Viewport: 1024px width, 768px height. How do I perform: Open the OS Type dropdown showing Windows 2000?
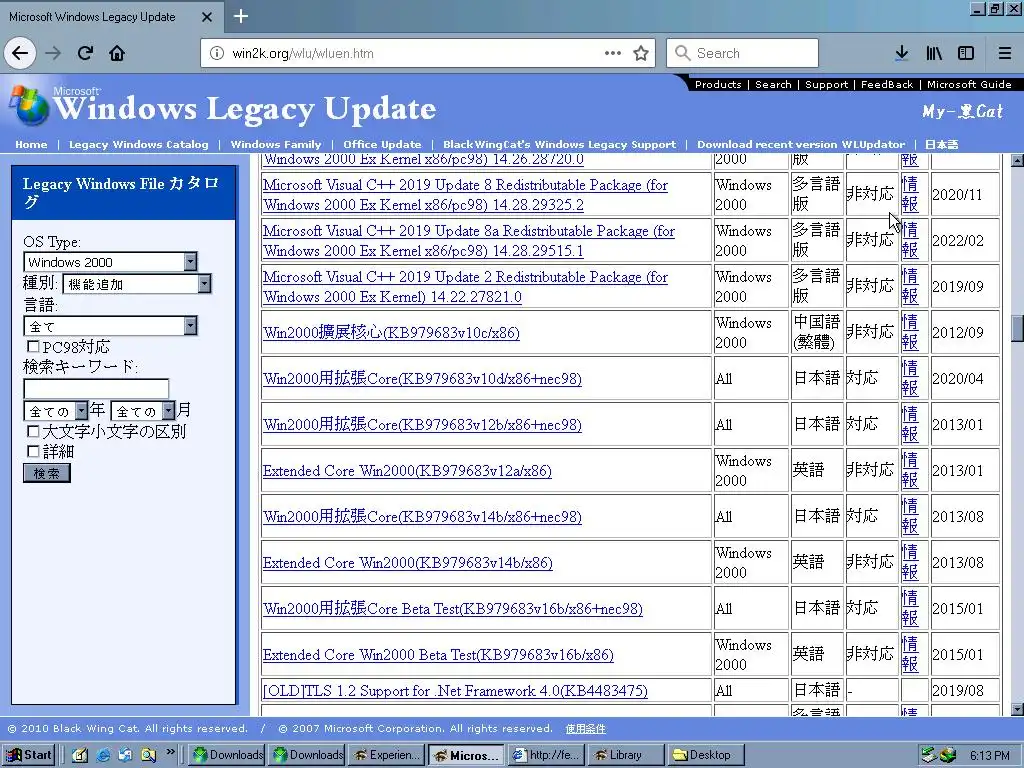click(110, 262)
